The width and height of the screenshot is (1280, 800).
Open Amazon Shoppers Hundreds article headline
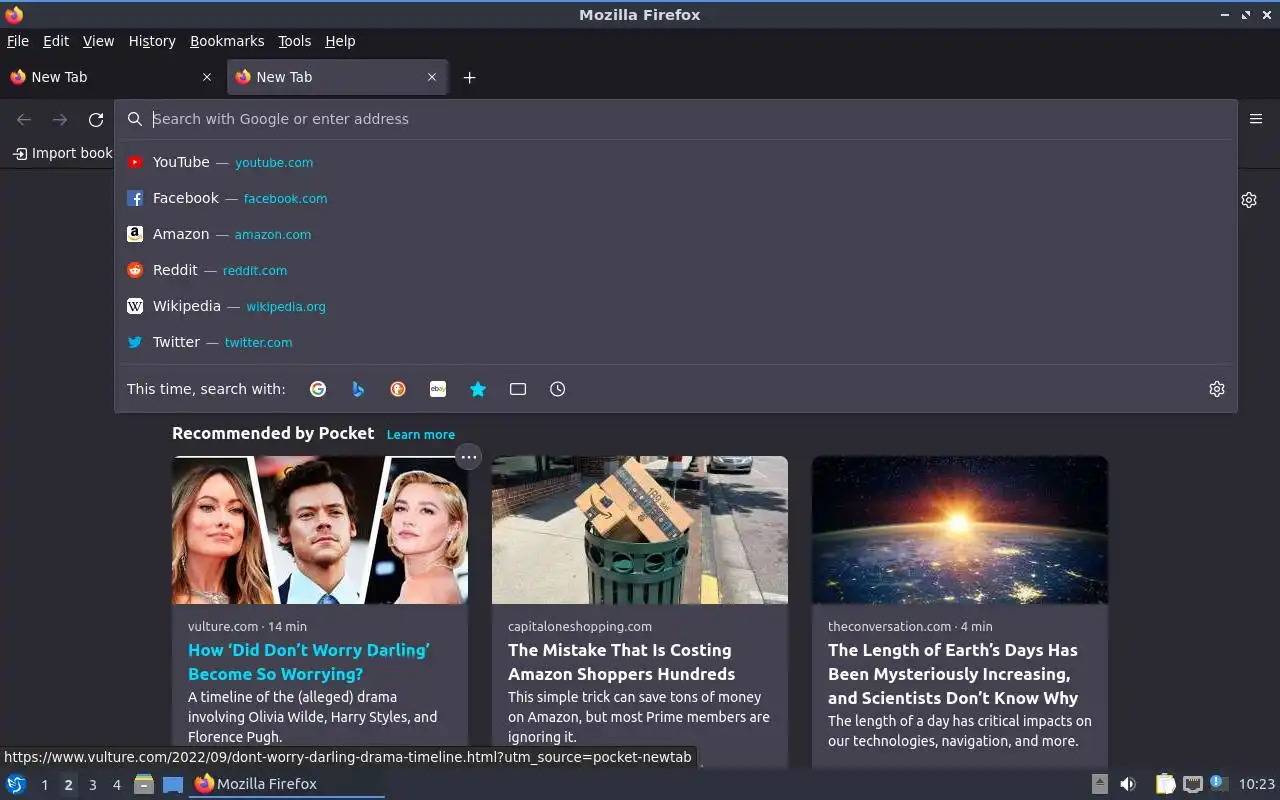click(x=621, y=662)
